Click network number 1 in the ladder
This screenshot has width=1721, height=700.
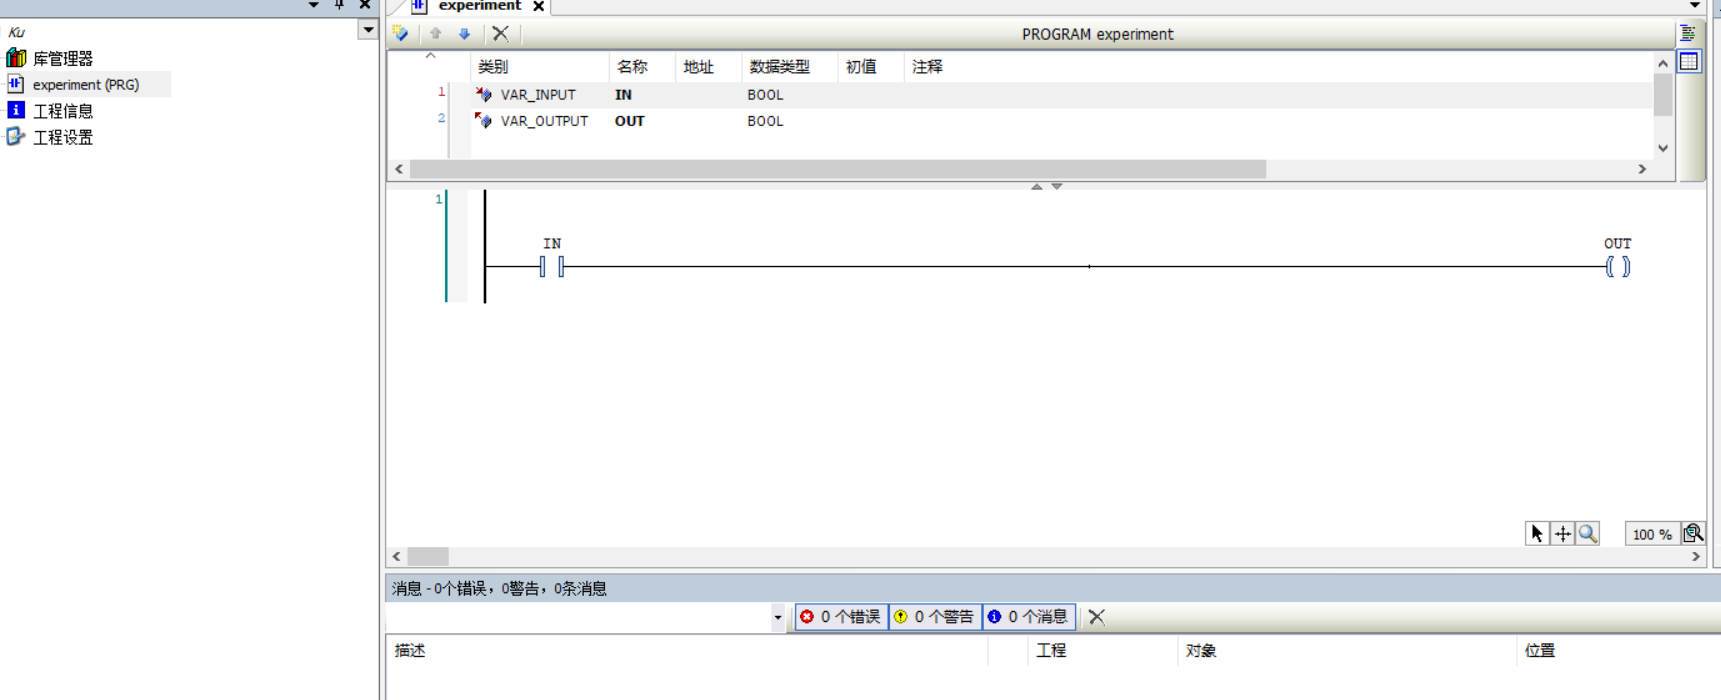(438, 199)
